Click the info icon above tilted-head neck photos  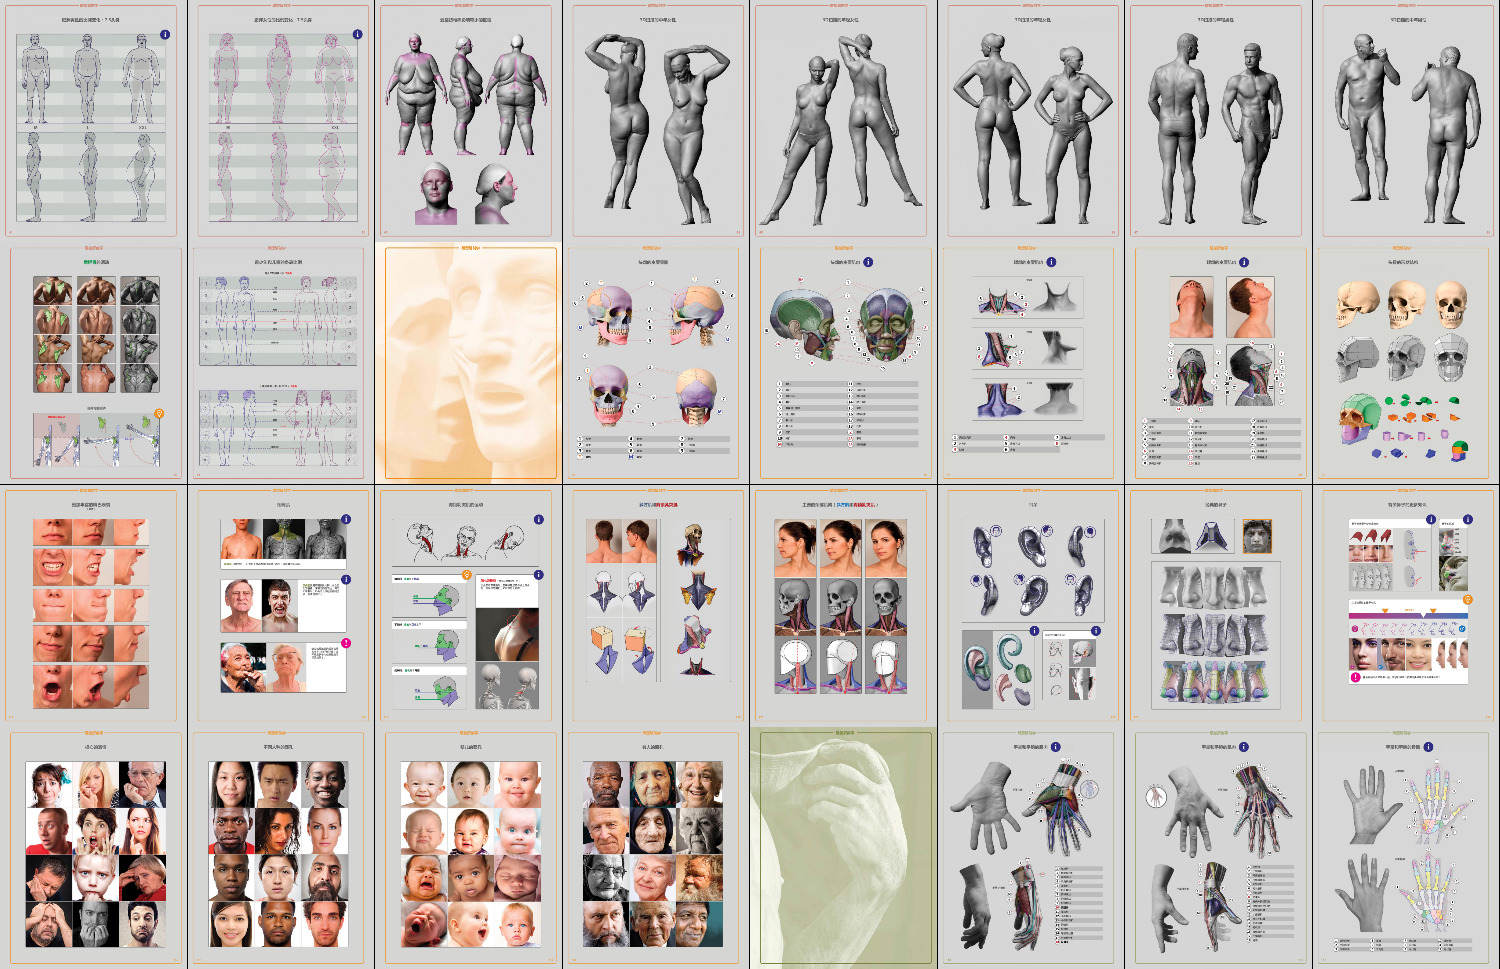tap(1244, 262)
